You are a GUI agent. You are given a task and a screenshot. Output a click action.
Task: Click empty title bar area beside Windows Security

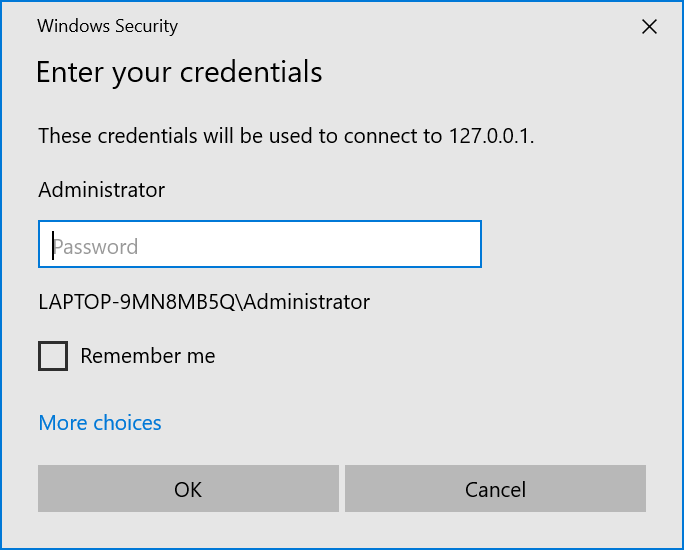(x=400, y=27)
